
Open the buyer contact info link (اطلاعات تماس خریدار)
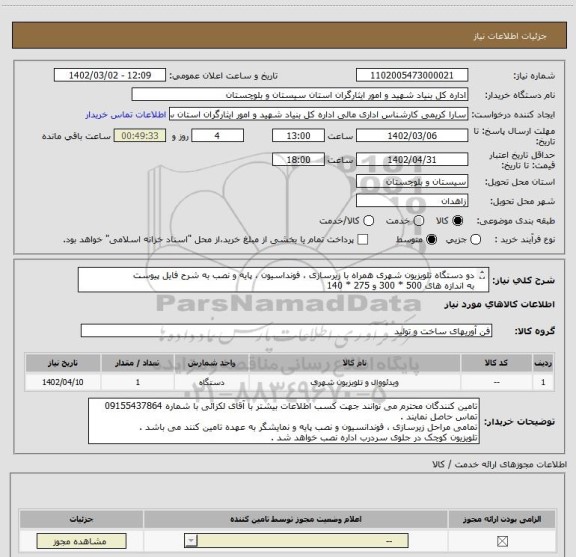point(126,115)
